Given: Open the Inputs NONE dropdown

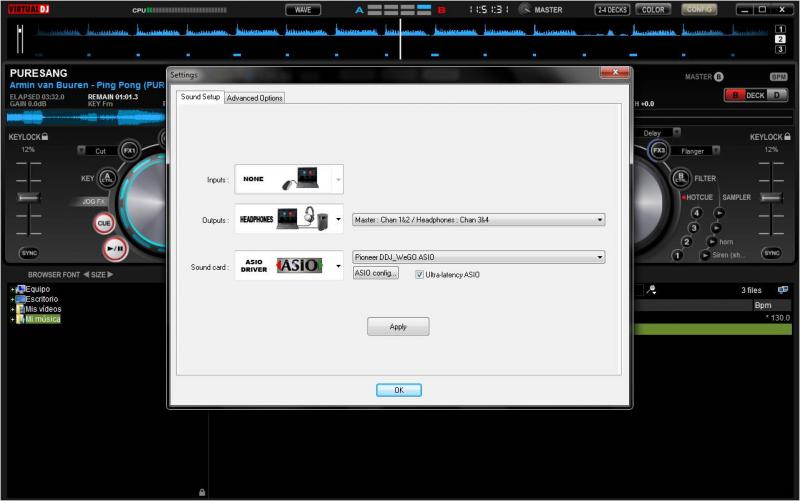Looking at the screenshot, I should [x=289, y=179].
